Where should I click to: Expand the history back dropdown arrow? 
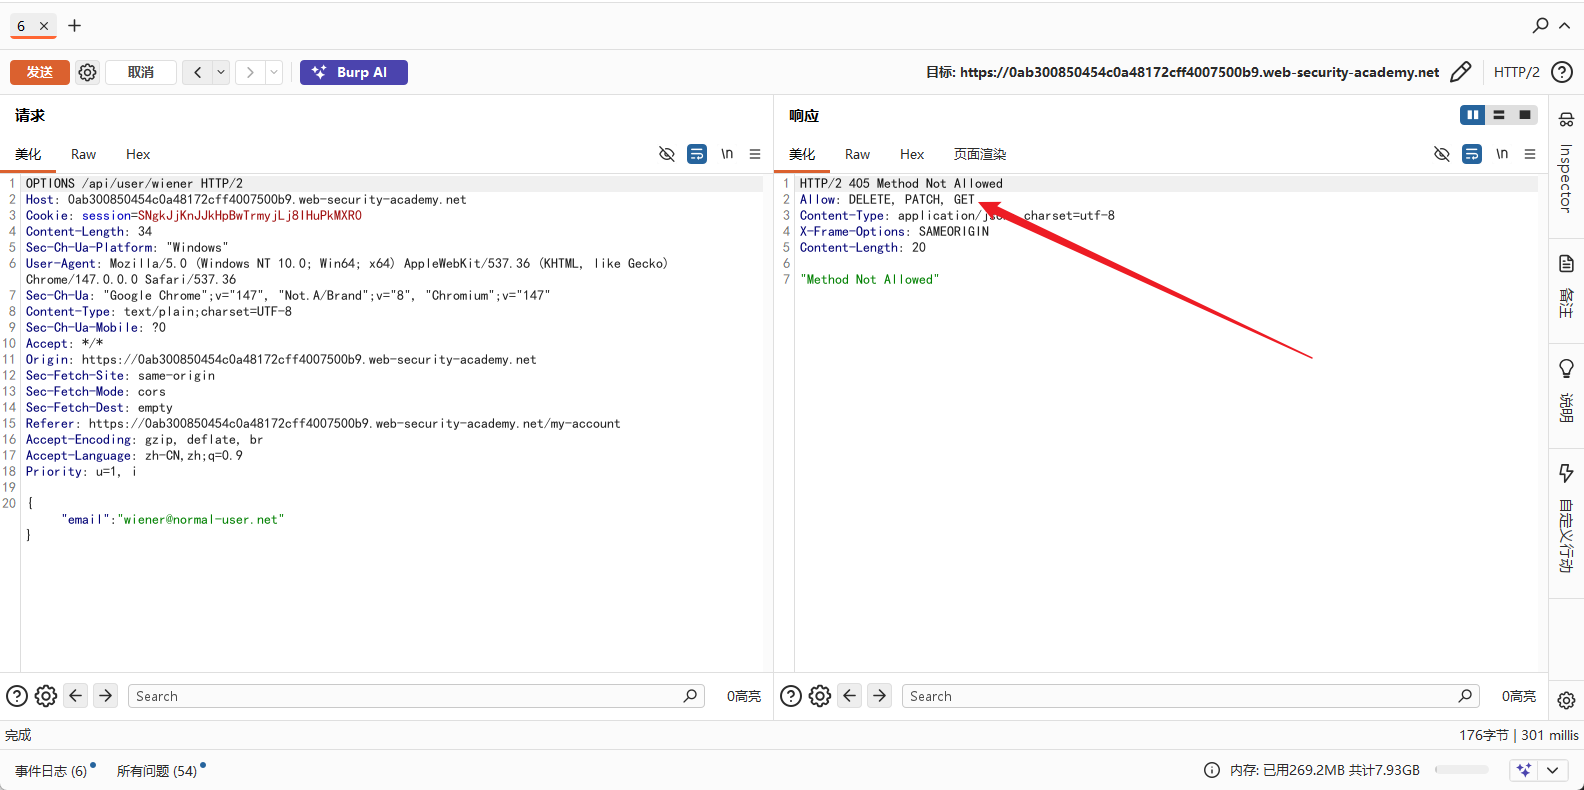pos(221,72)
